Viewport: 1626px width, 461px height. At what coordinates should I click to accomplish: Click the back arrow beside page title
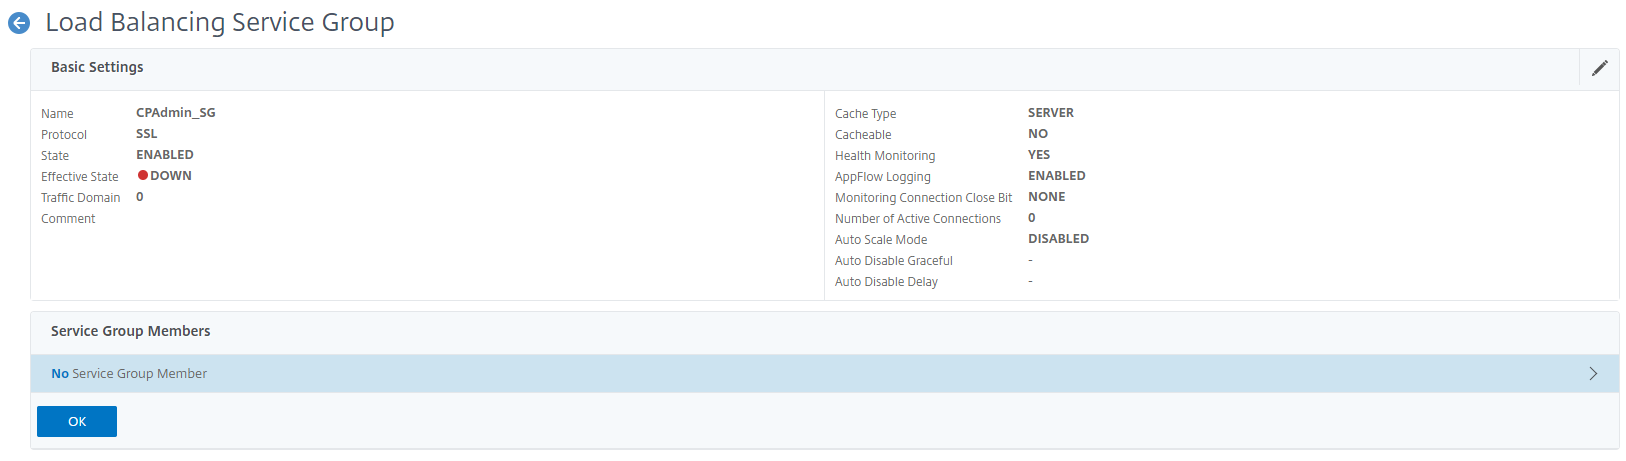tap(19, 23)
